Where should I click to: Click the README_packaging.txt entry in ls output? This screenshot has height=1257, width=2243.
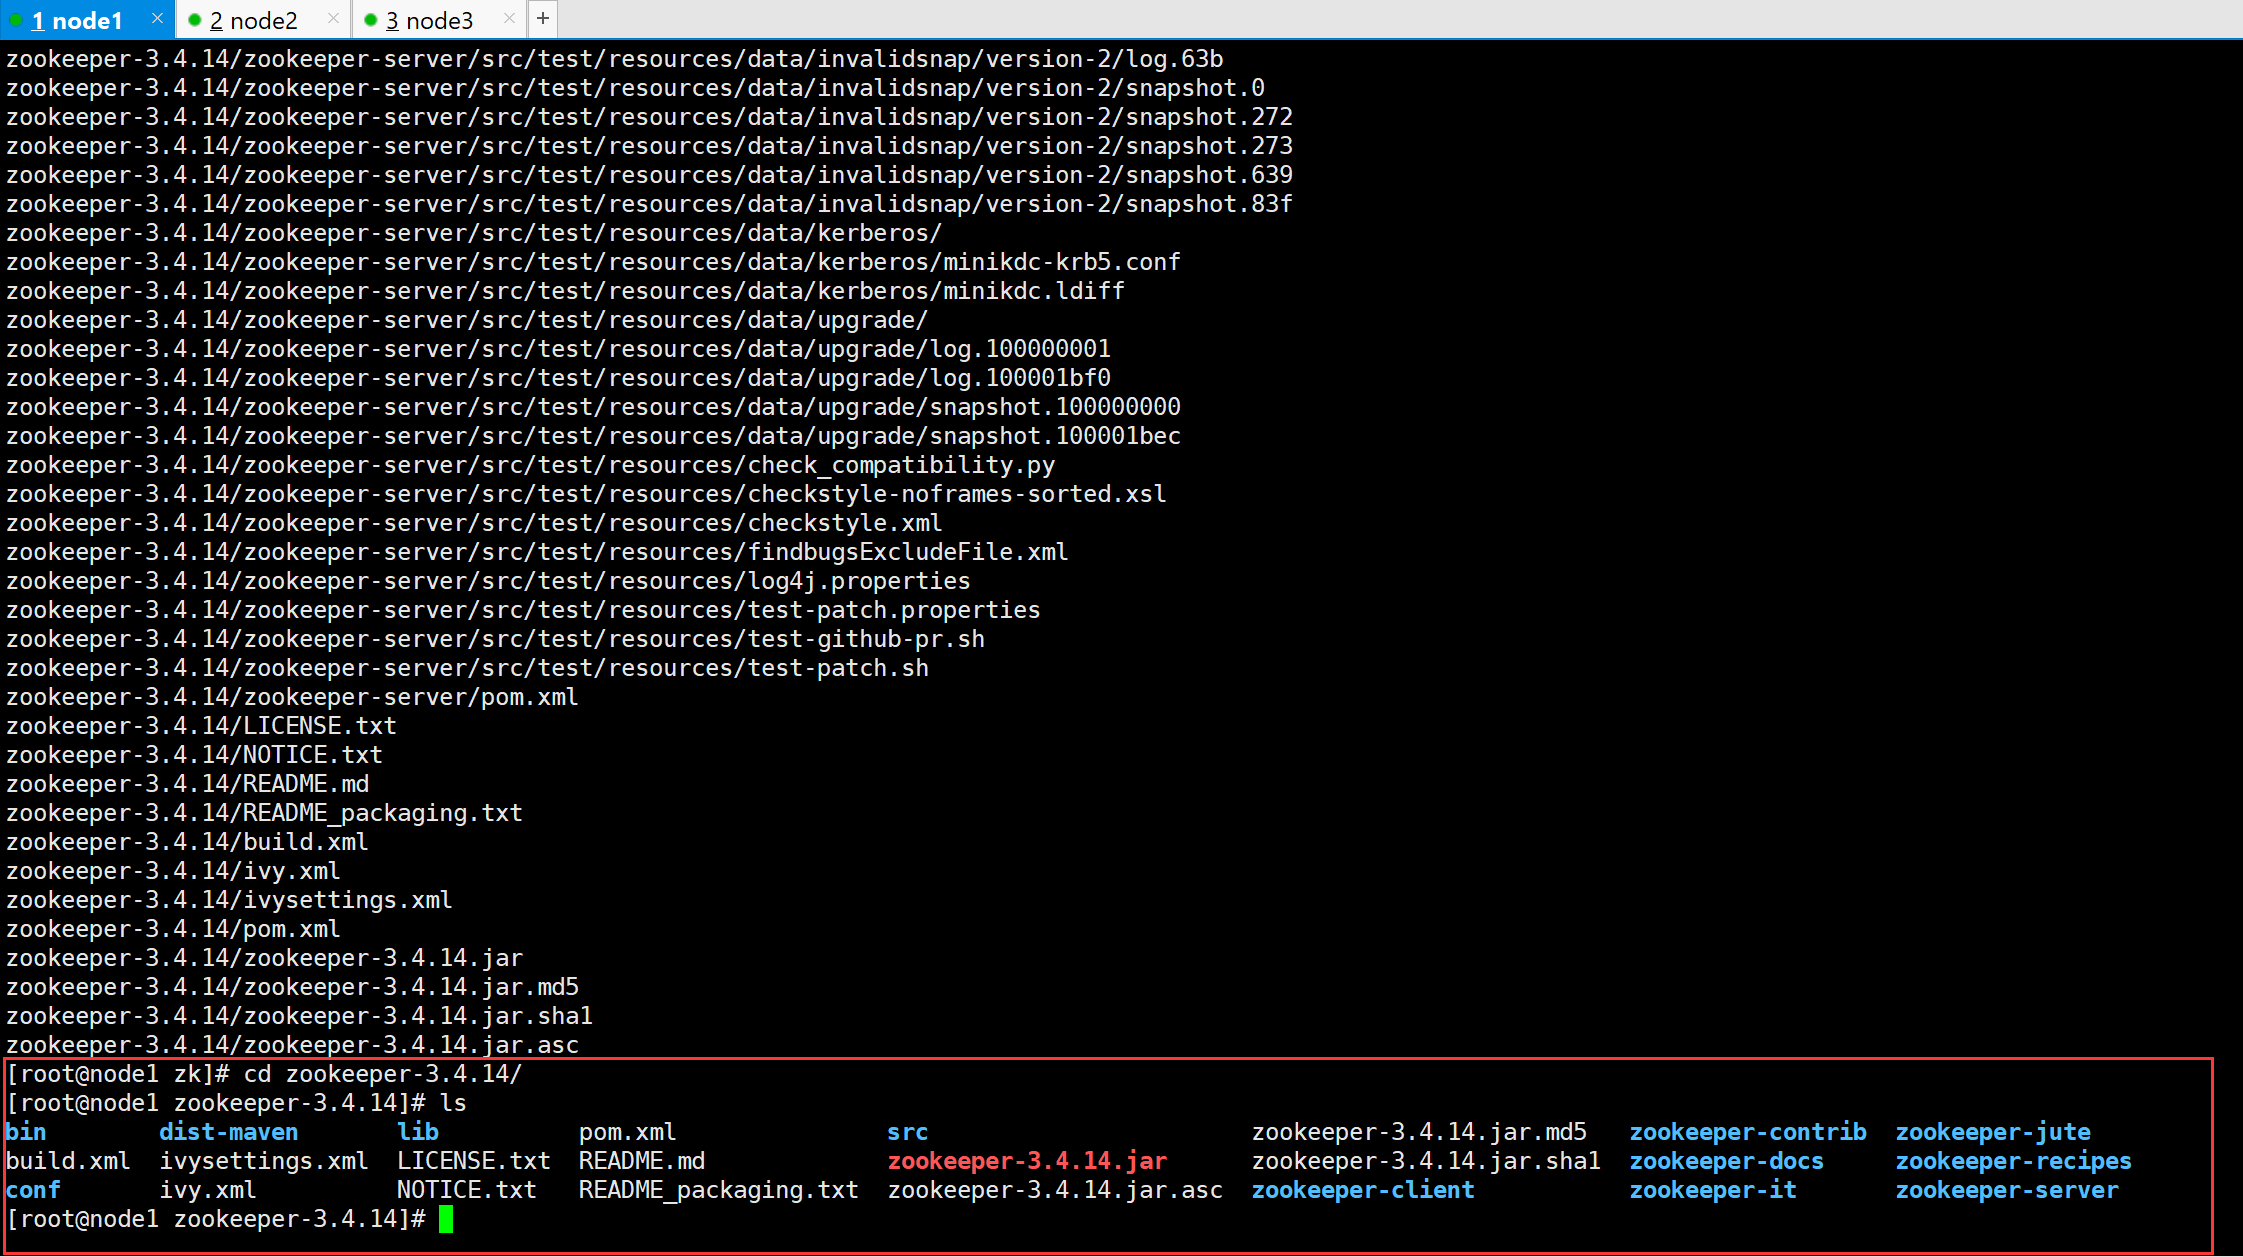[x=718, y=1190]
